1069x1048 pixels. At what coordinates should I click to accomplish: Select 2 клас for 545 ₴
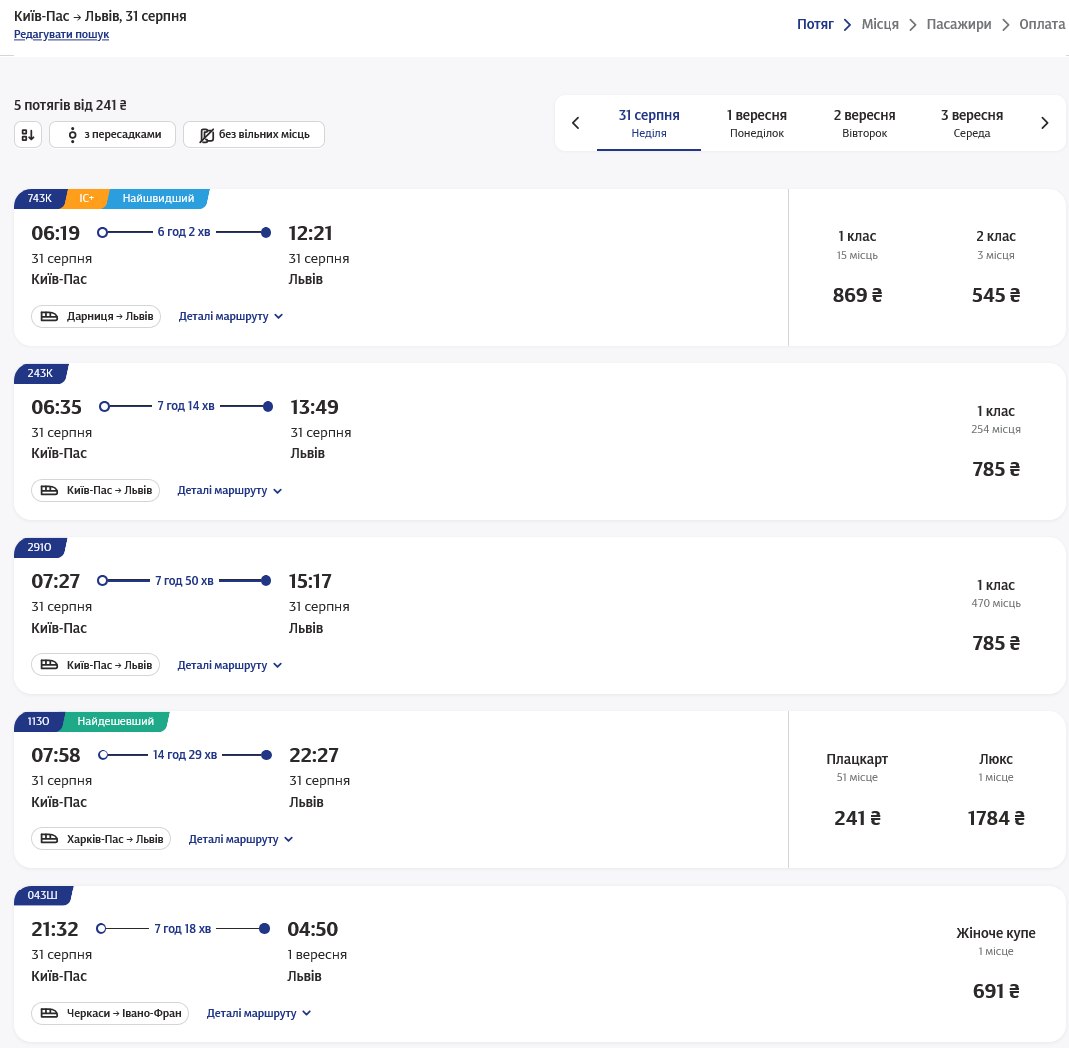pos(995,267)
